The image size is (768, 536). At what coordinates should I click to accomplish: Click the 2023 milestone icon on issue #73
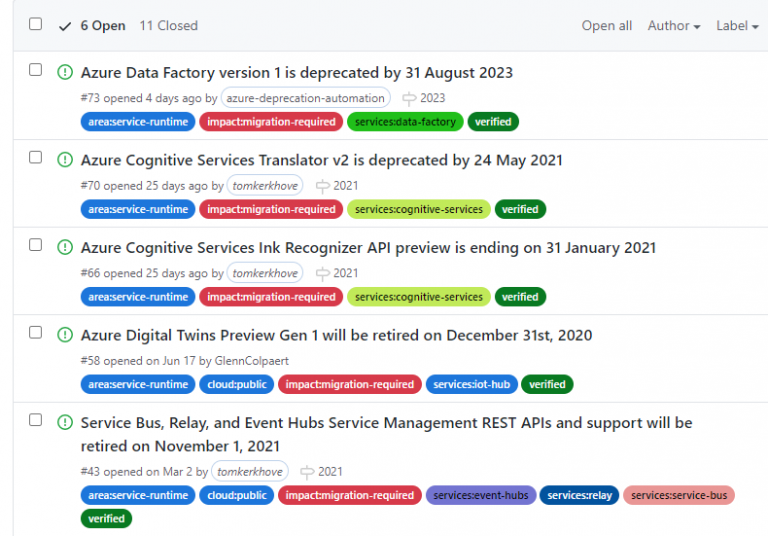pyautogui.click(x=409, y=98)
